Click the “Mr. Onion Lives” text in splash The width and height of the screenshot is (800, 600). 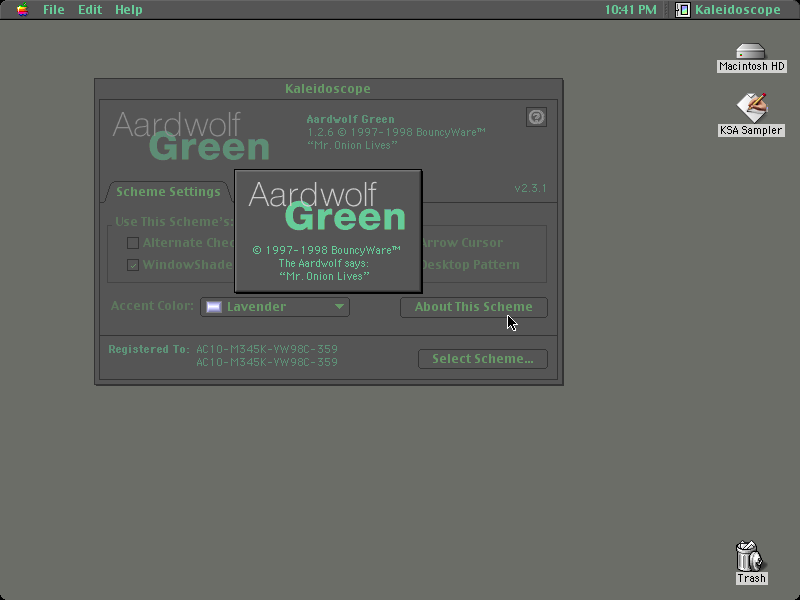point(324,277)
